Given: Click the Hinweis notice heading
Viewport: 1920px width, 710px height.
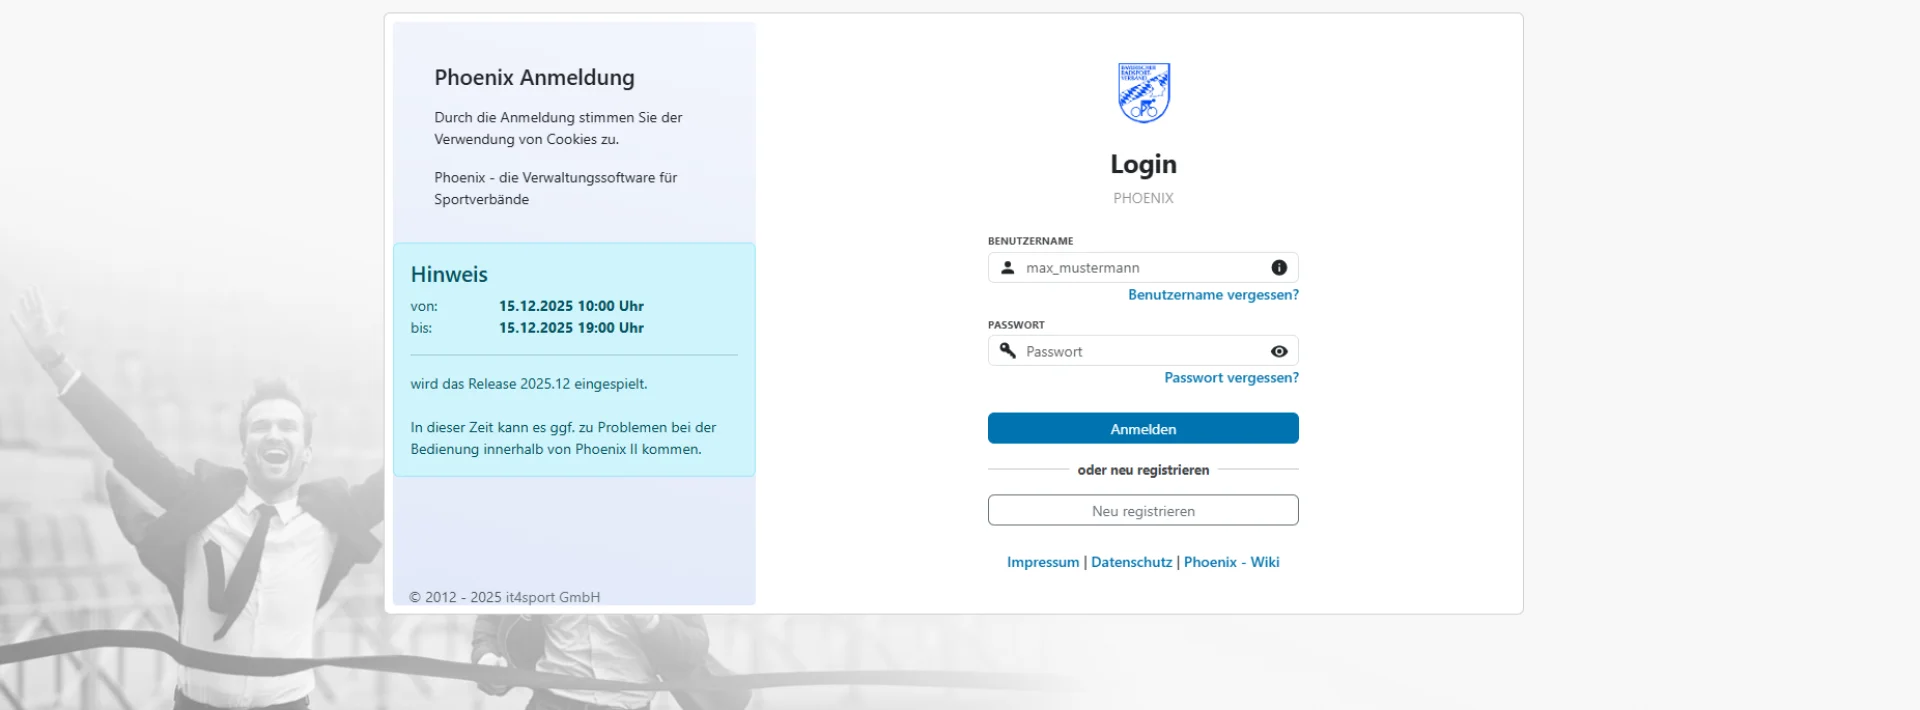Looking at the screenshot, I should pyautogui.click(x=449, y=274).
